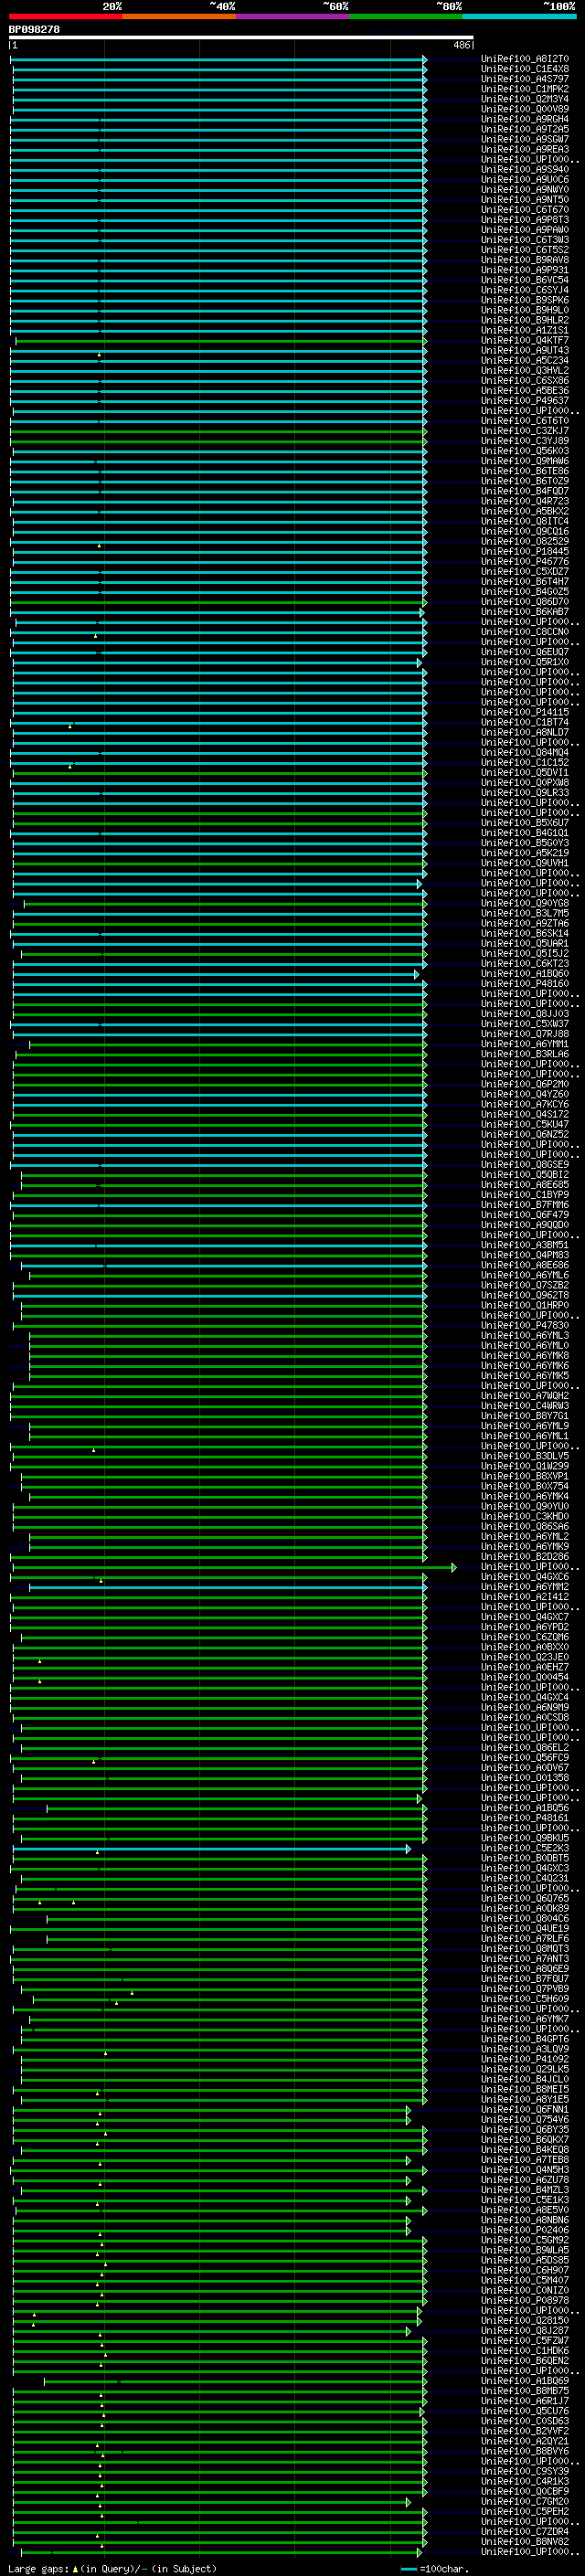Click the cyan ~100% identity legend segment
The image size is (585, 2576).
pyautogui.click(x=519, y=17)
